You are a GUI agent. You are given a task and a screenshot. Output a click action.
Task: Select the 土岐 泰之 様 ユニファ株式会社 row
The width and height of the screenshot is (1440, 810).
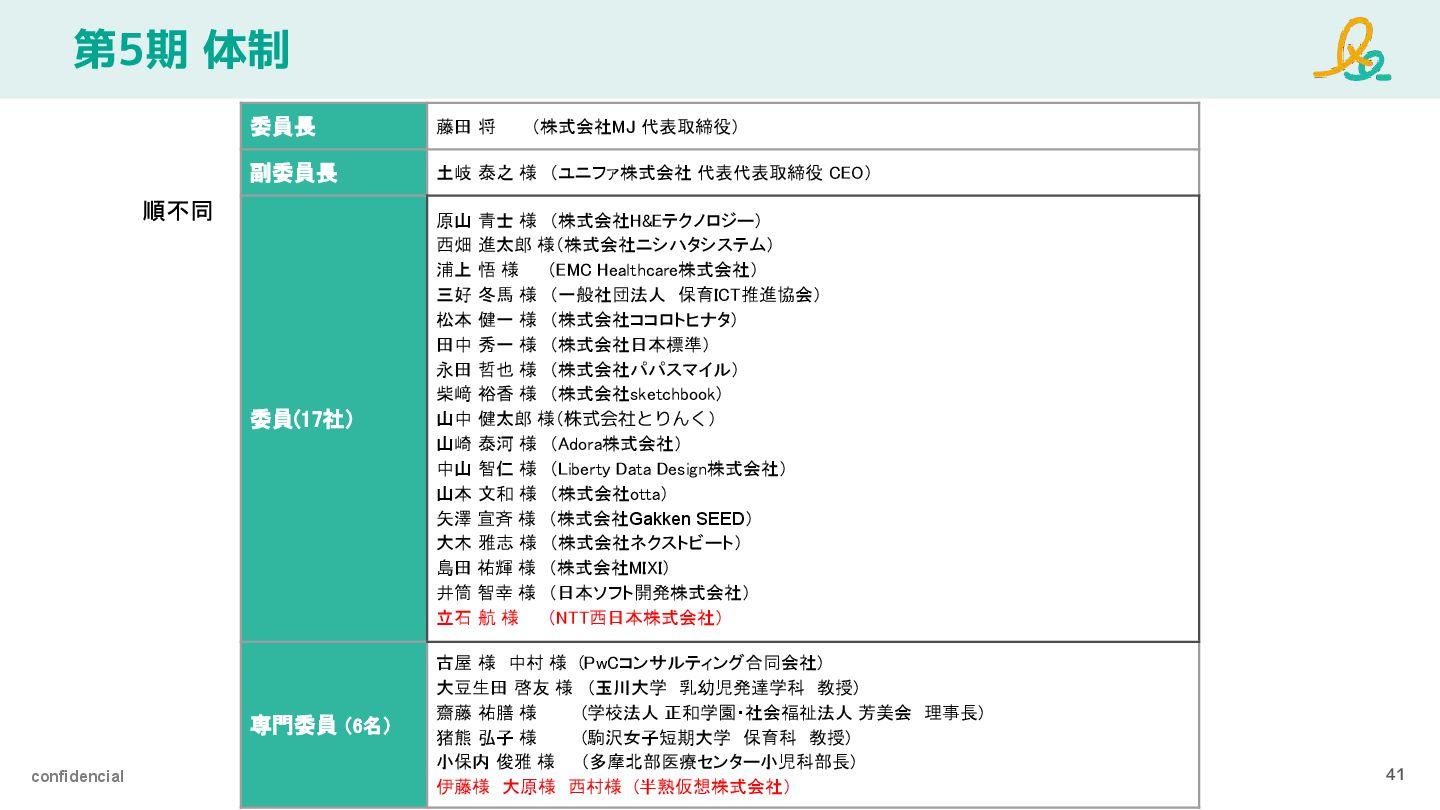[813, 173]
